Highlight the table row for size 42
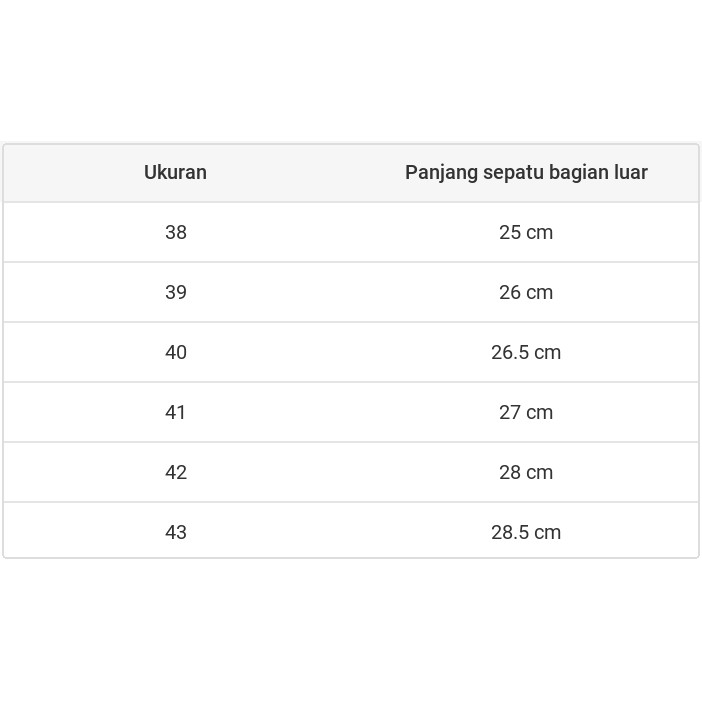The width and height of the screenshot is (702, 702). tap(350, 472)
